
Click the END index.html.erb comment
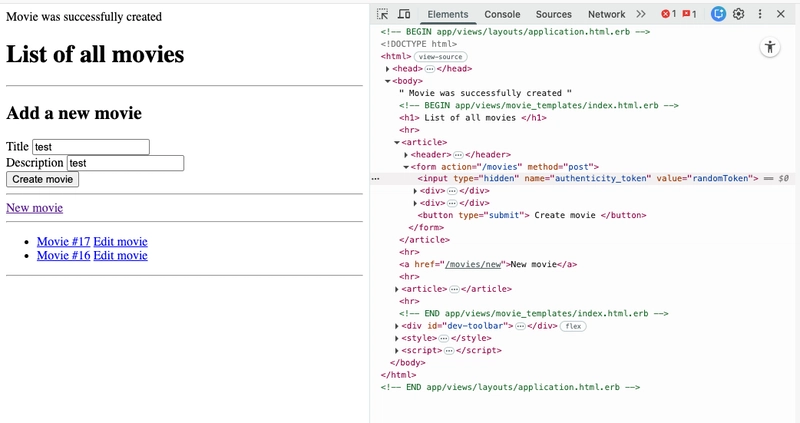[534, 314]
